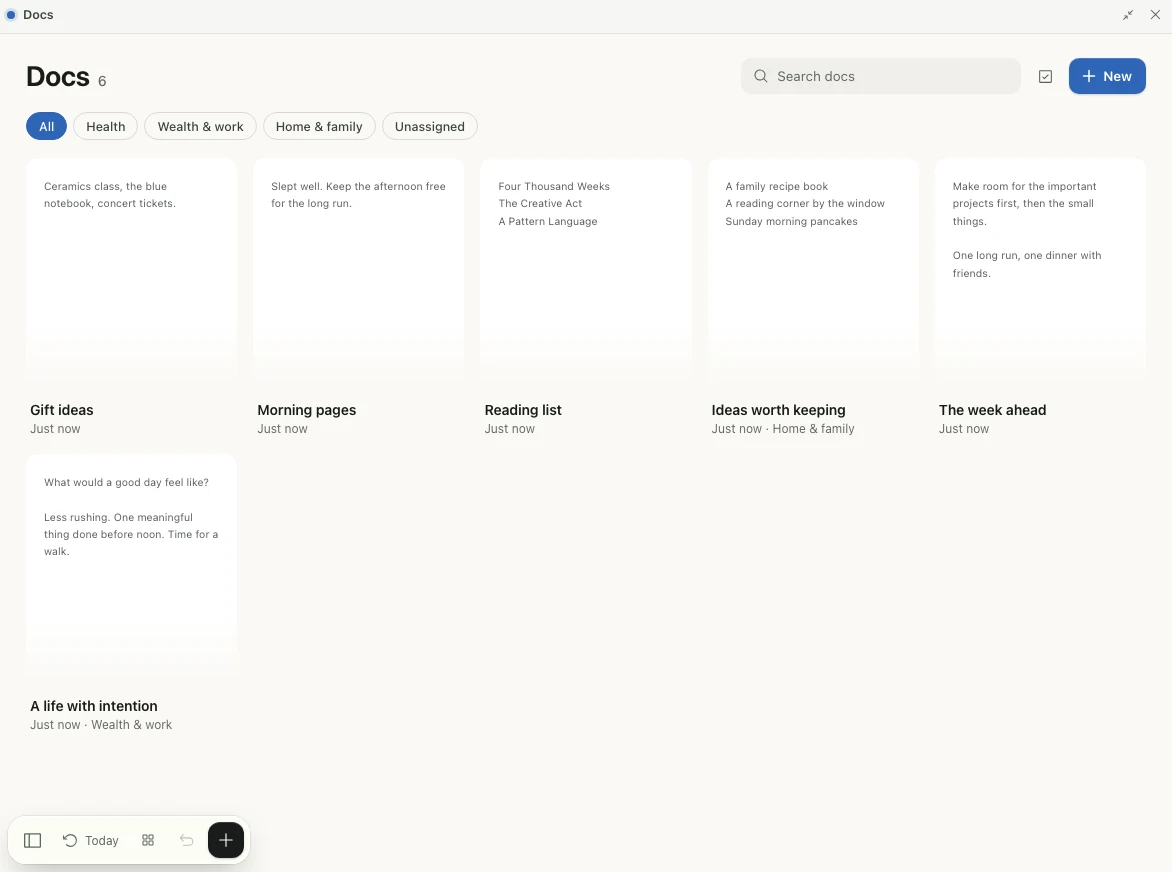
Task: Click the Ideas worth keeping title
Action: pyautogui.click(x=778, y=410)
